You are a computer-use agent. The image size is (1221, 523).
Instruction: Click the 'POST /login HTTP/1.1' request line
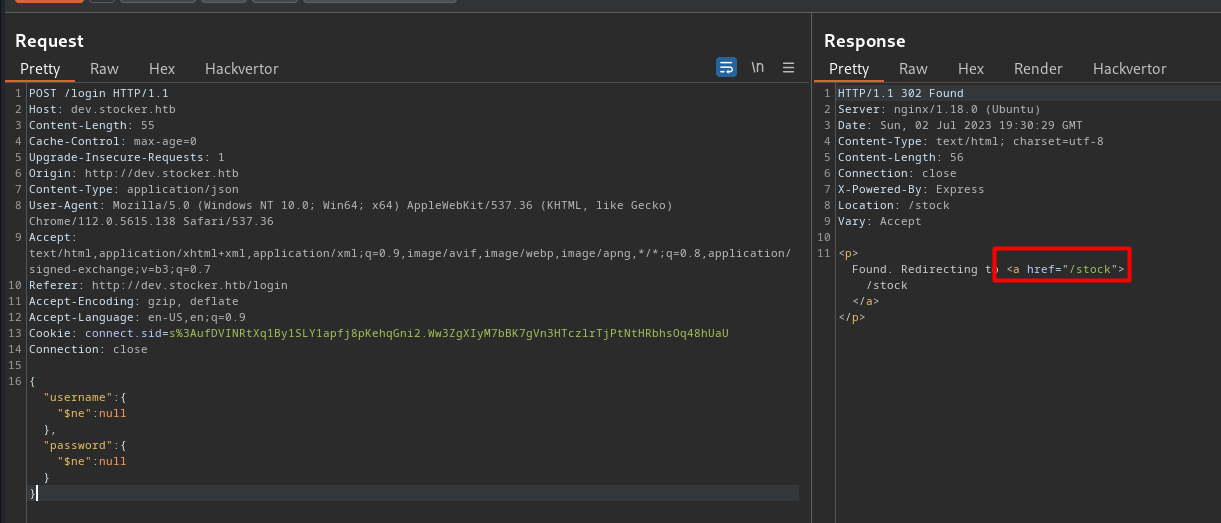coord(98,93)
